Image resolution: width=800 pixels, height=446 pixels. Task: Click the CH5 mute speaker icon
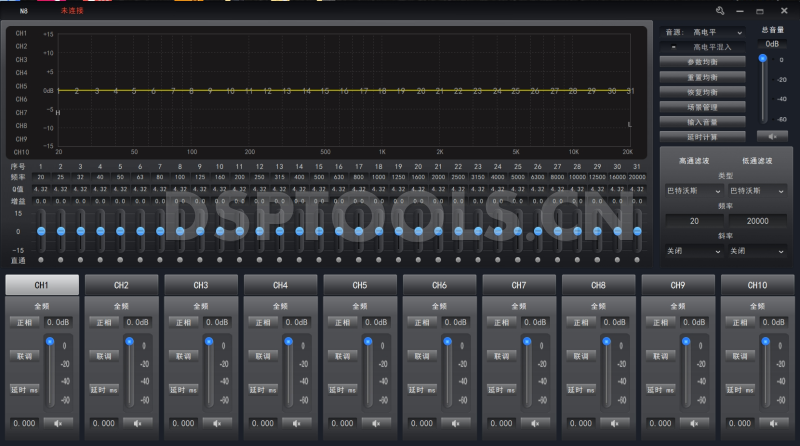click(x=376, y=423)
